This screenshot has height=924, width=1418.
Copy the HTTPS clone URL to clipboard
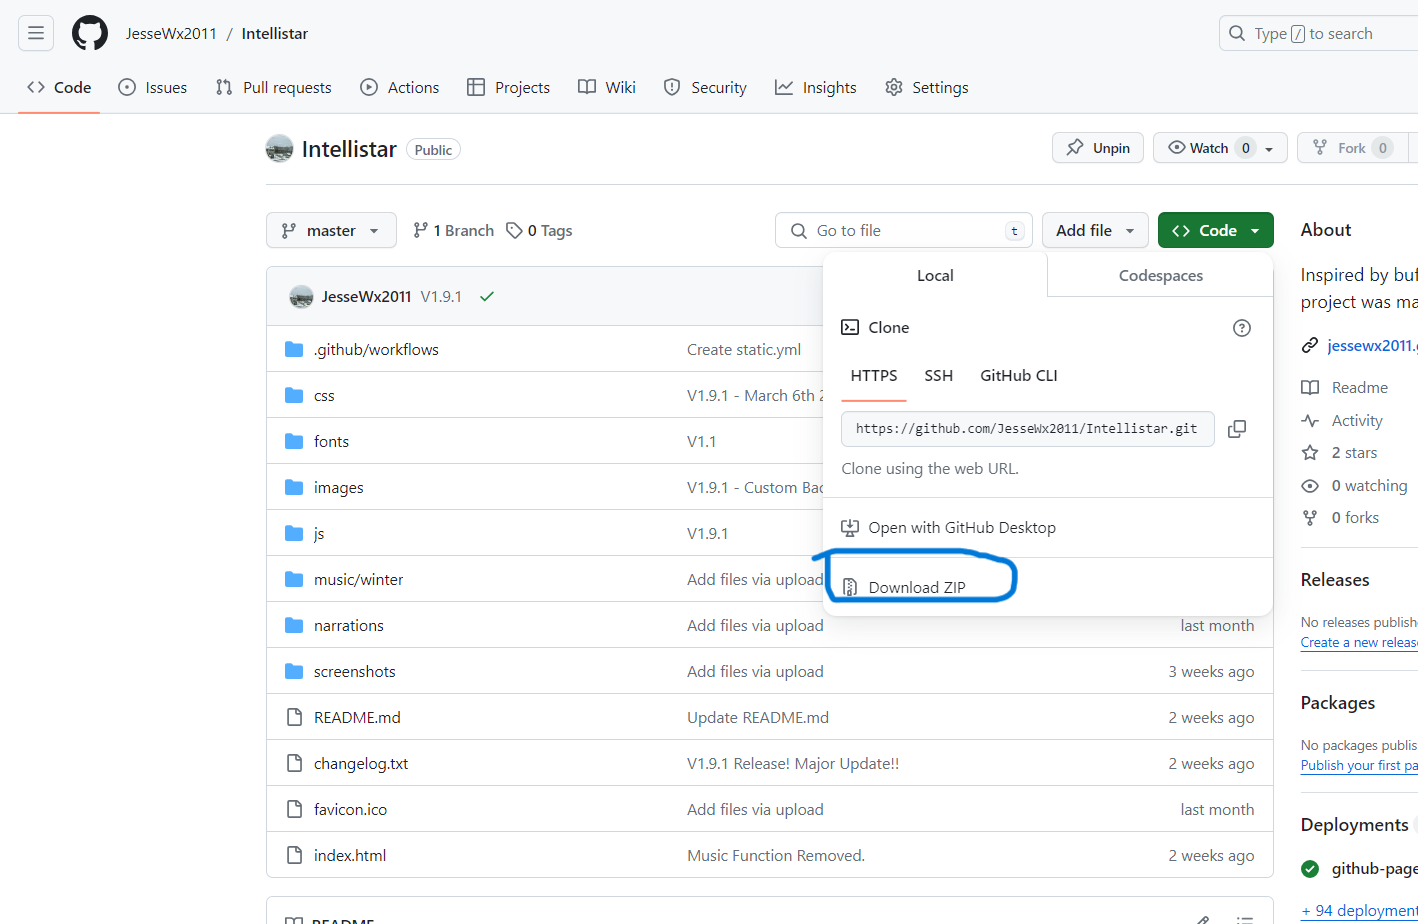coord(1237,428)
